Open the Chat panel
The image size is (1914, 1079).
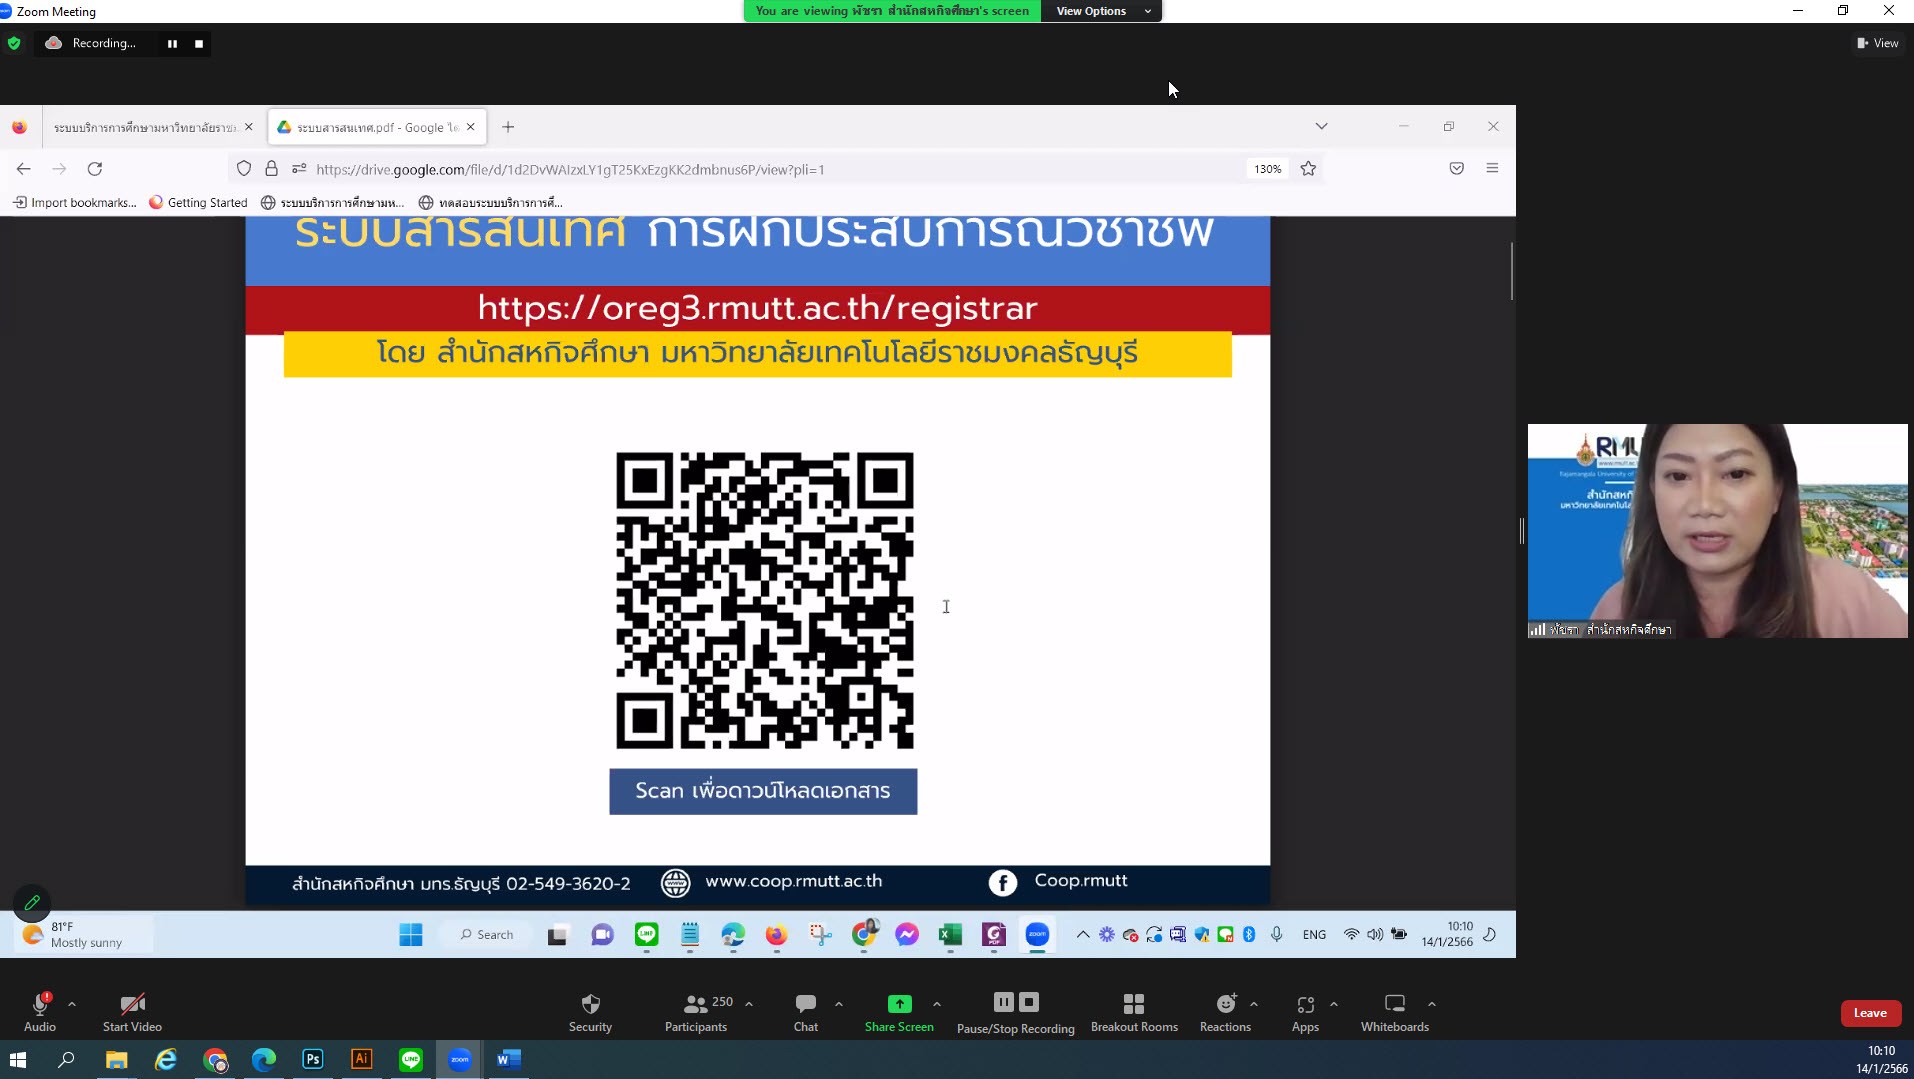pos(806,1012)
